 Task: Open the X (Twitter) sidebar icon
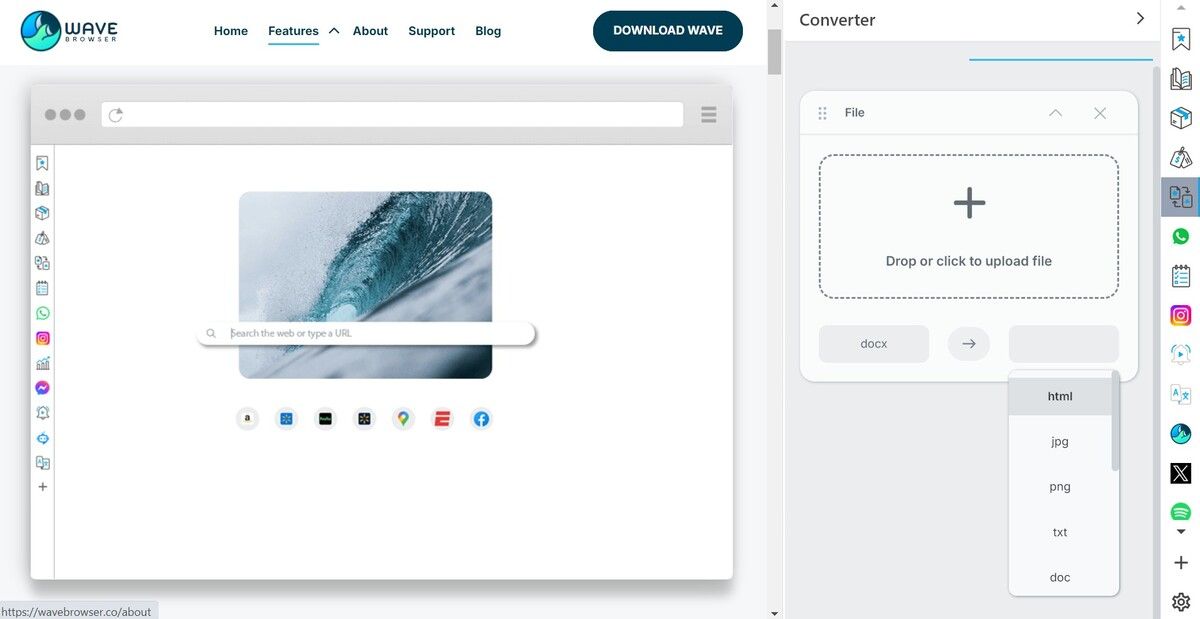tap(1181, 473)
